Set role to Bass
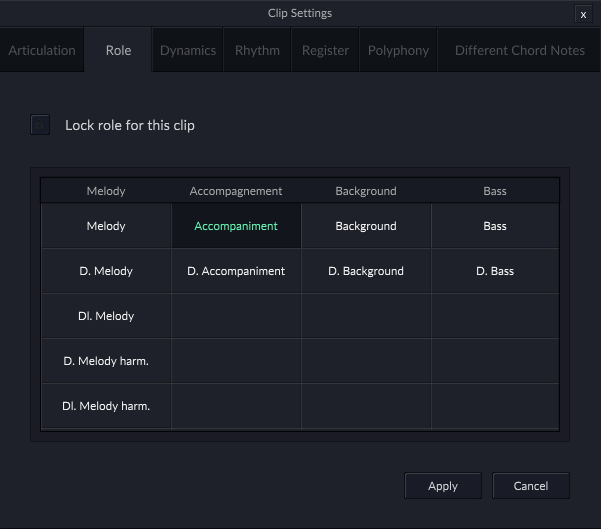 tap(495, 226)
